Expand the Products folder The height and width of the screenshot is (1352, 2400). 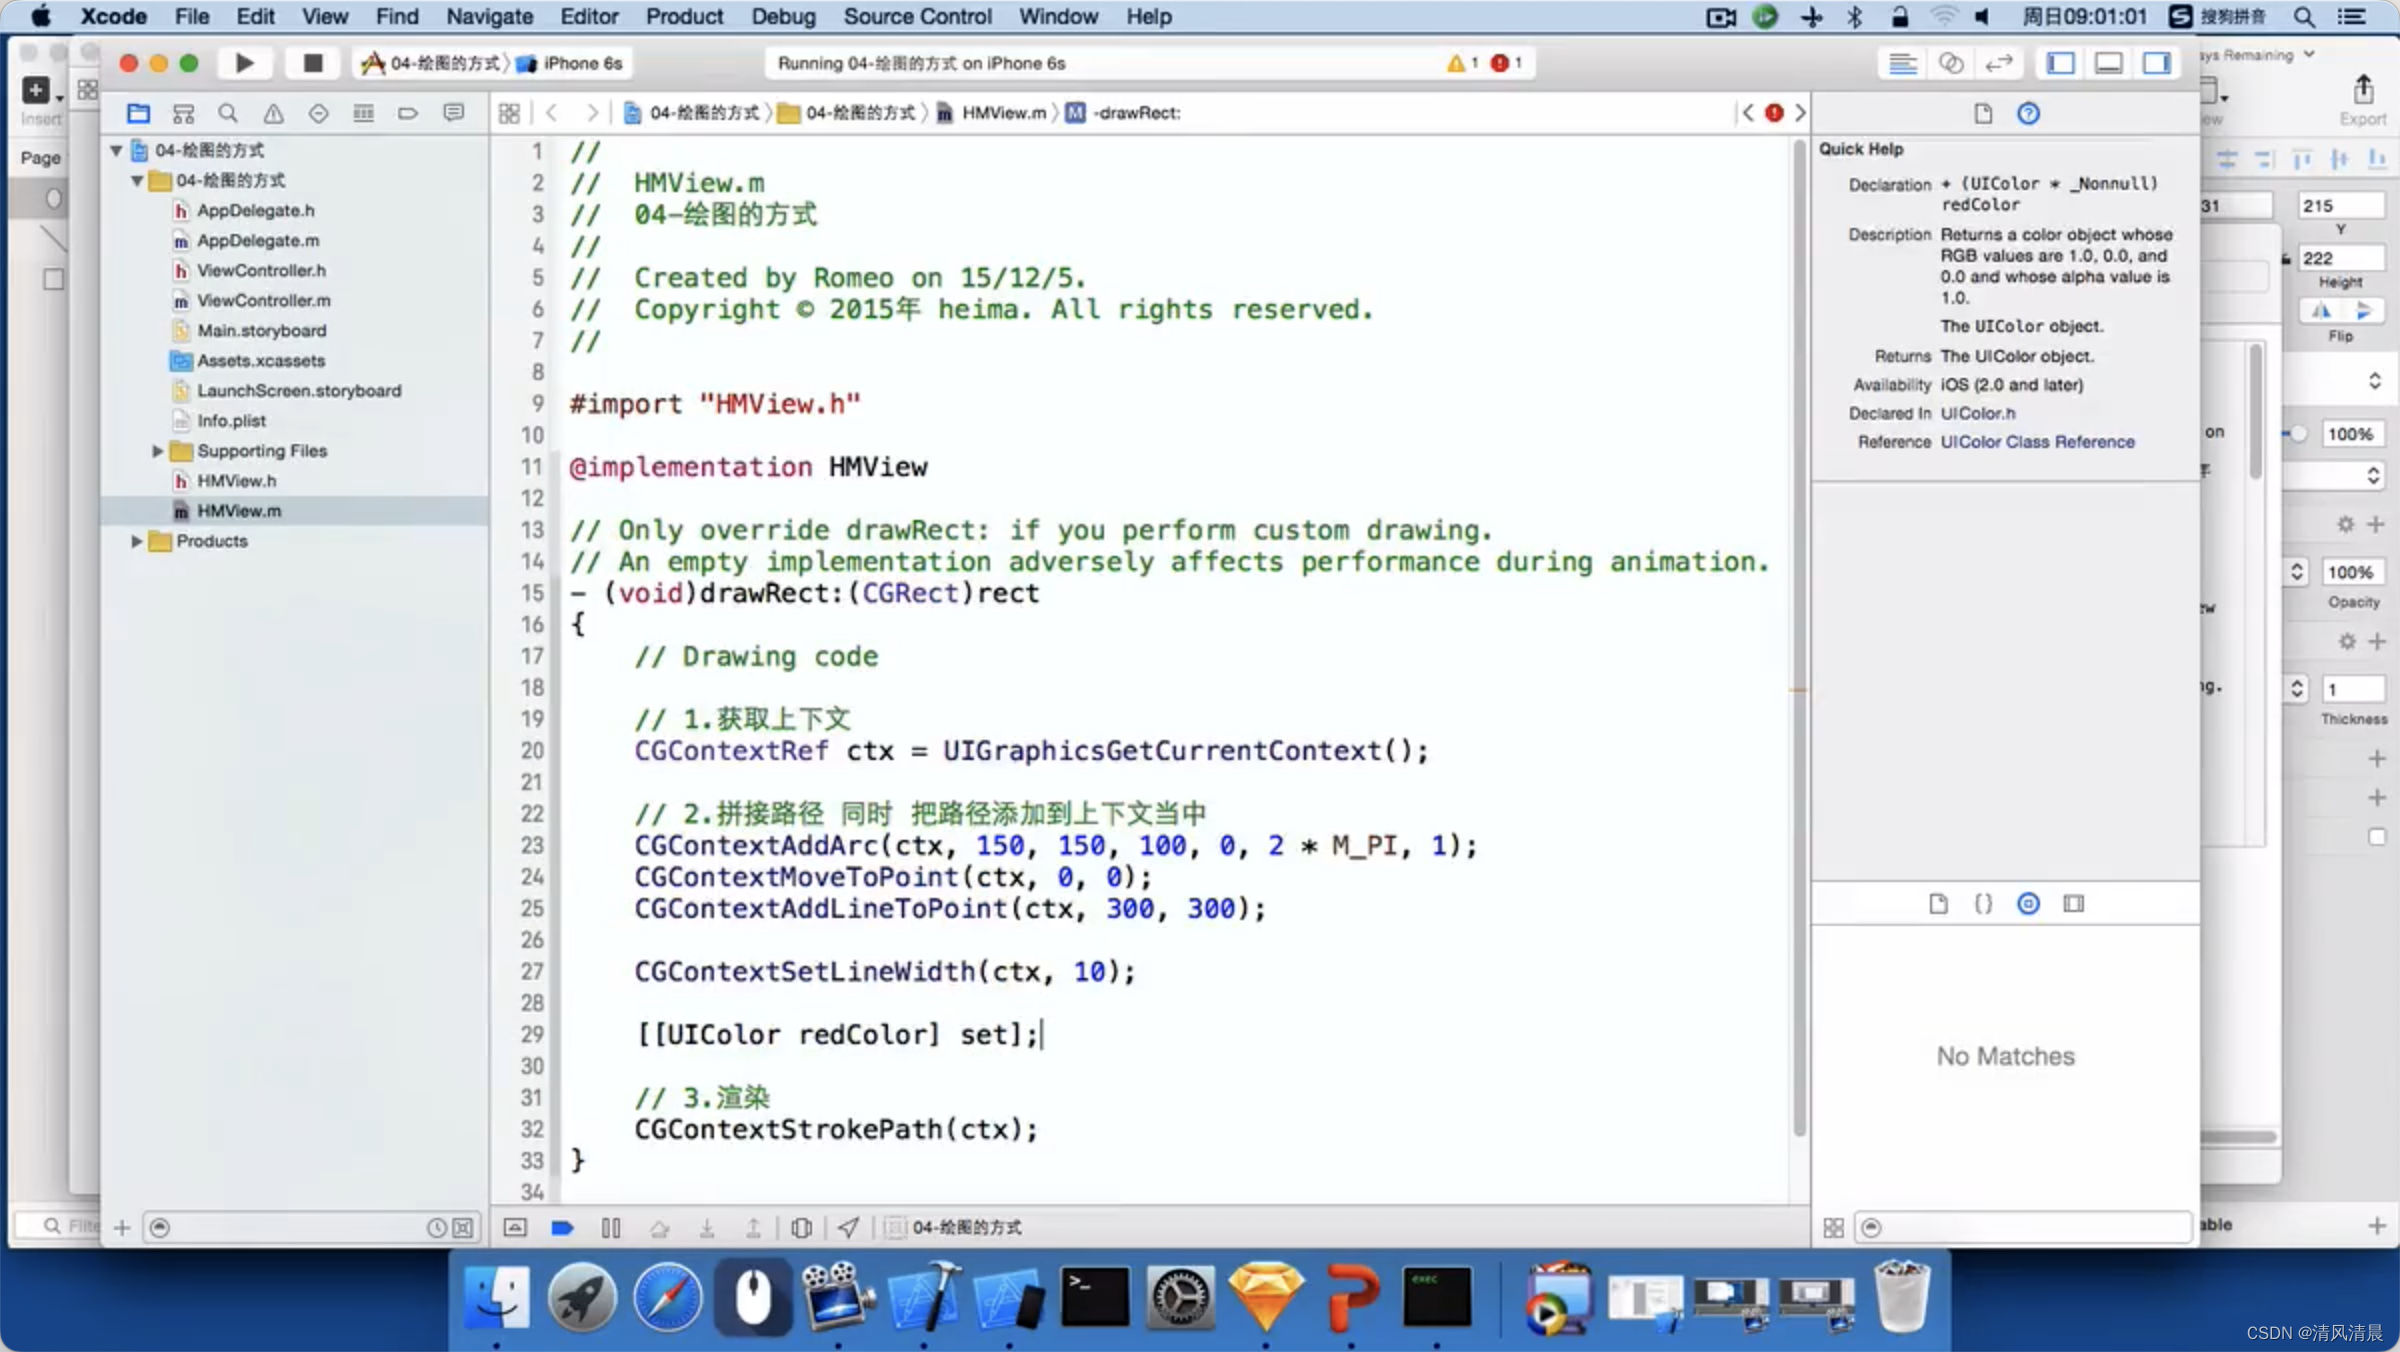tap(137, 541)
